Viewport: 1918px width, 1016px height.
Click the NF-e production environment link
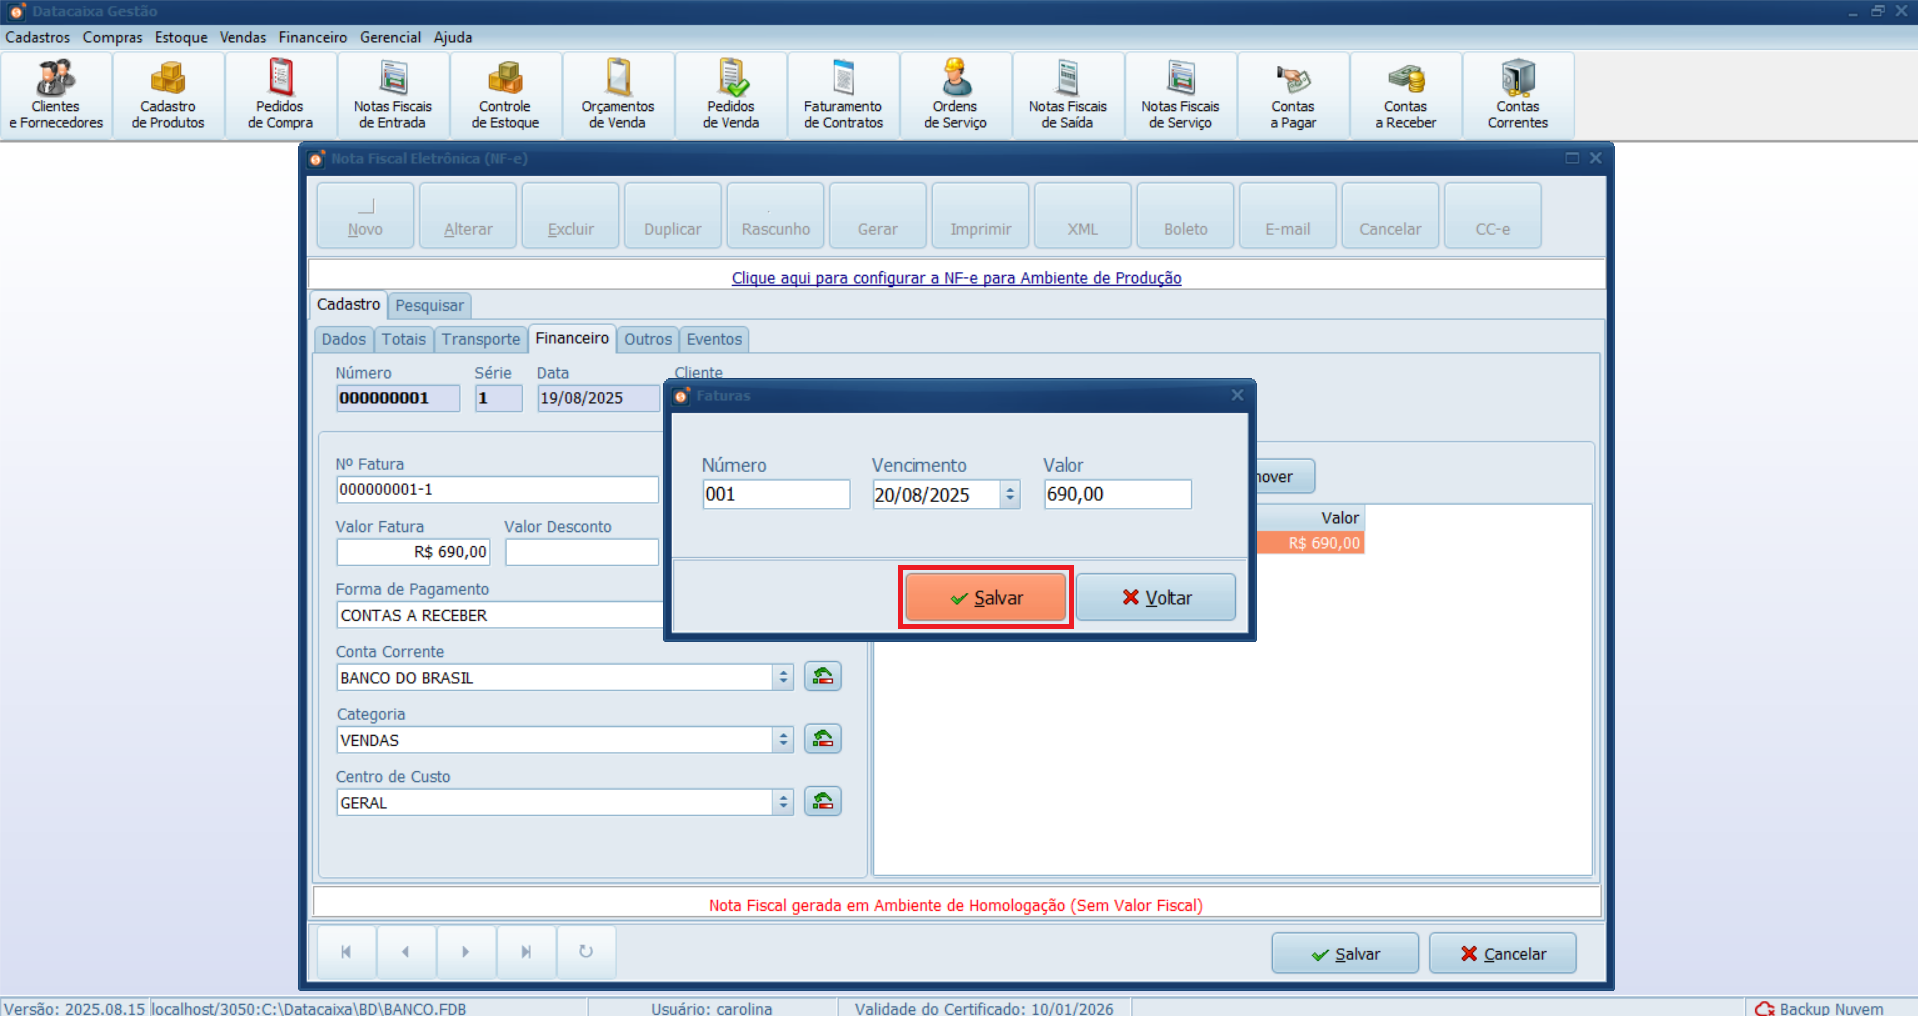pos(956,278)
